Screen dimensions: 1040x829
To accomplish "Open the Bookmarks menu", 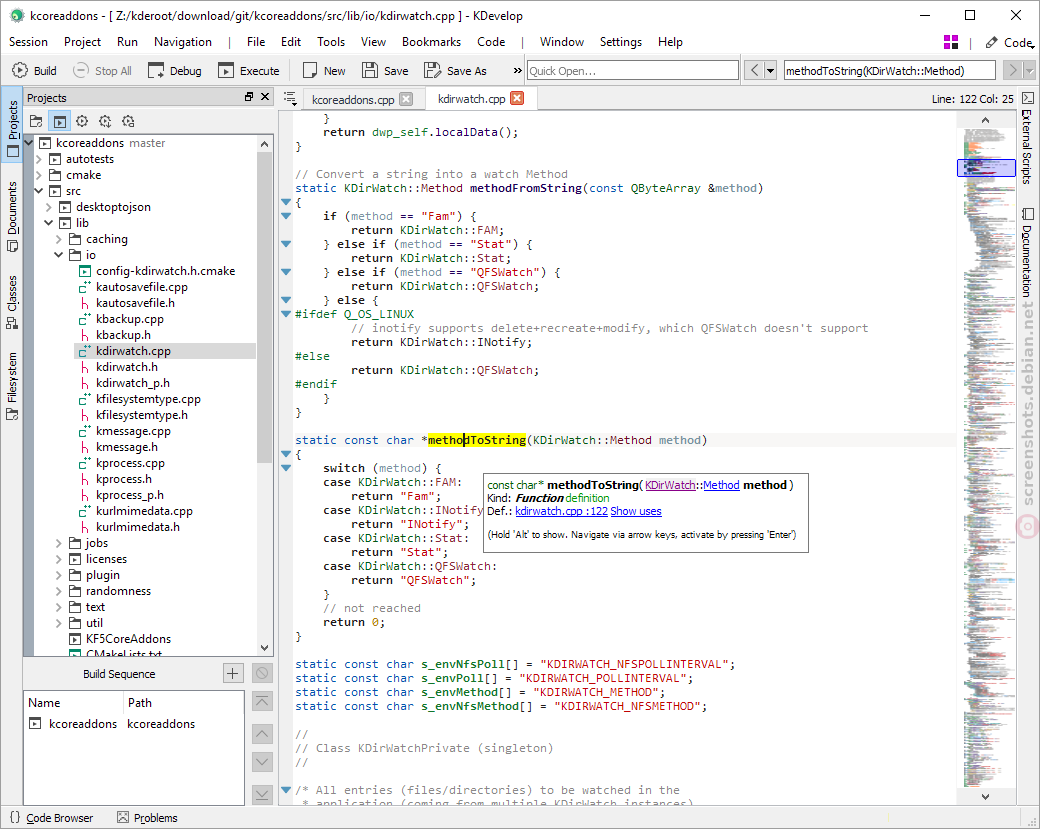I will pos(431,42).
